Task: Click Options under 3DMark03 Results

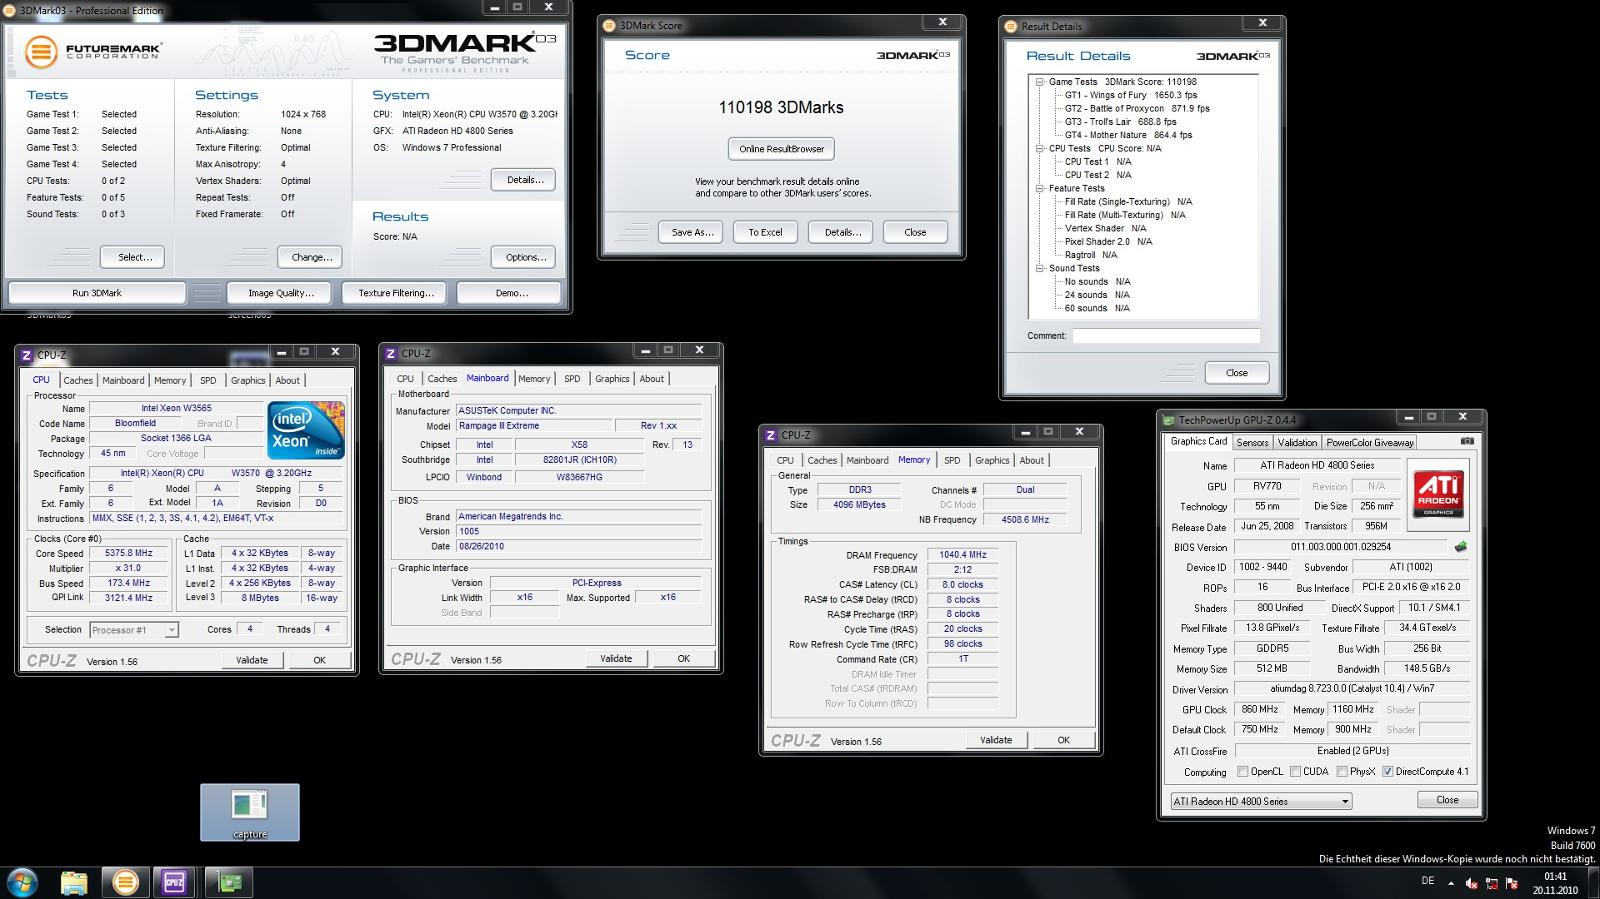Action: [524, 257]
